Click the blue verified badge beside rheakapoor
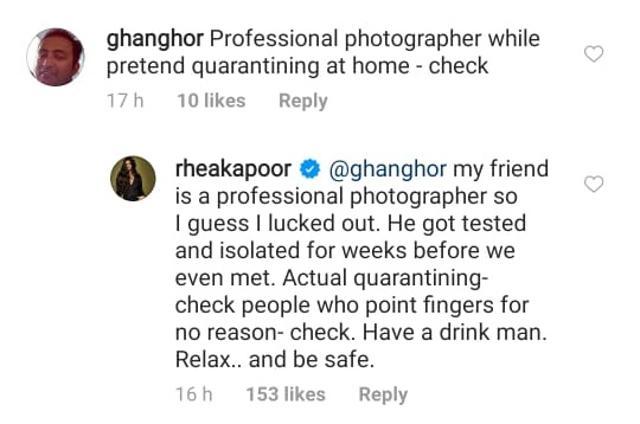The height and width of the screenshot is (424, 640). [310, 169]
